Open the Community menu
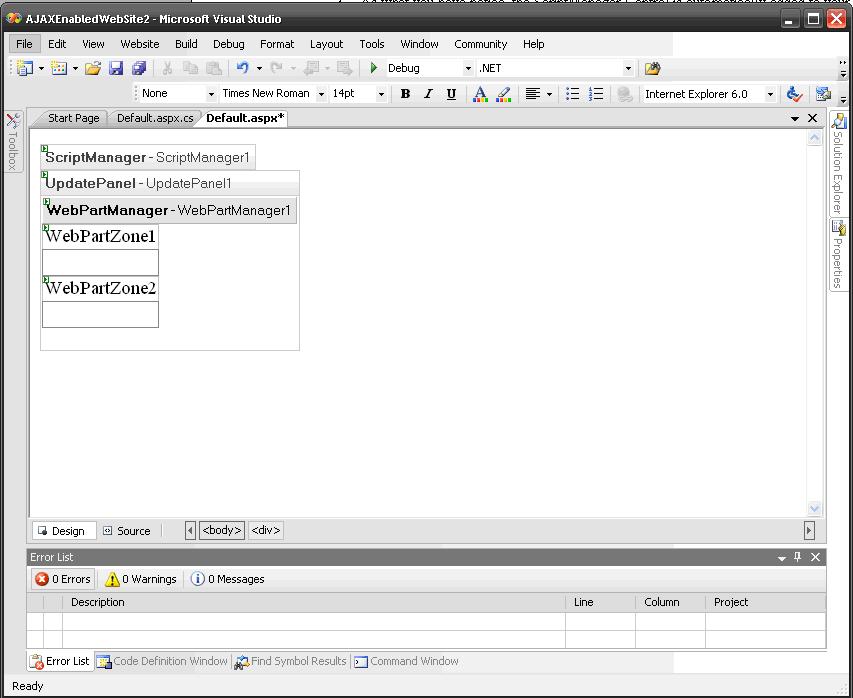The height and width of the screenshot is (698, 853). [480, 44]
